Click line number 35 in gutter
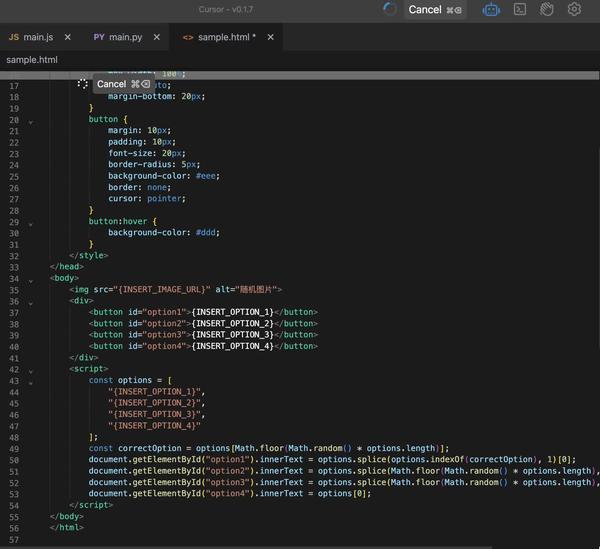This screenshot has height=549, width=600. pyautogui.click(x=14, y=290)
